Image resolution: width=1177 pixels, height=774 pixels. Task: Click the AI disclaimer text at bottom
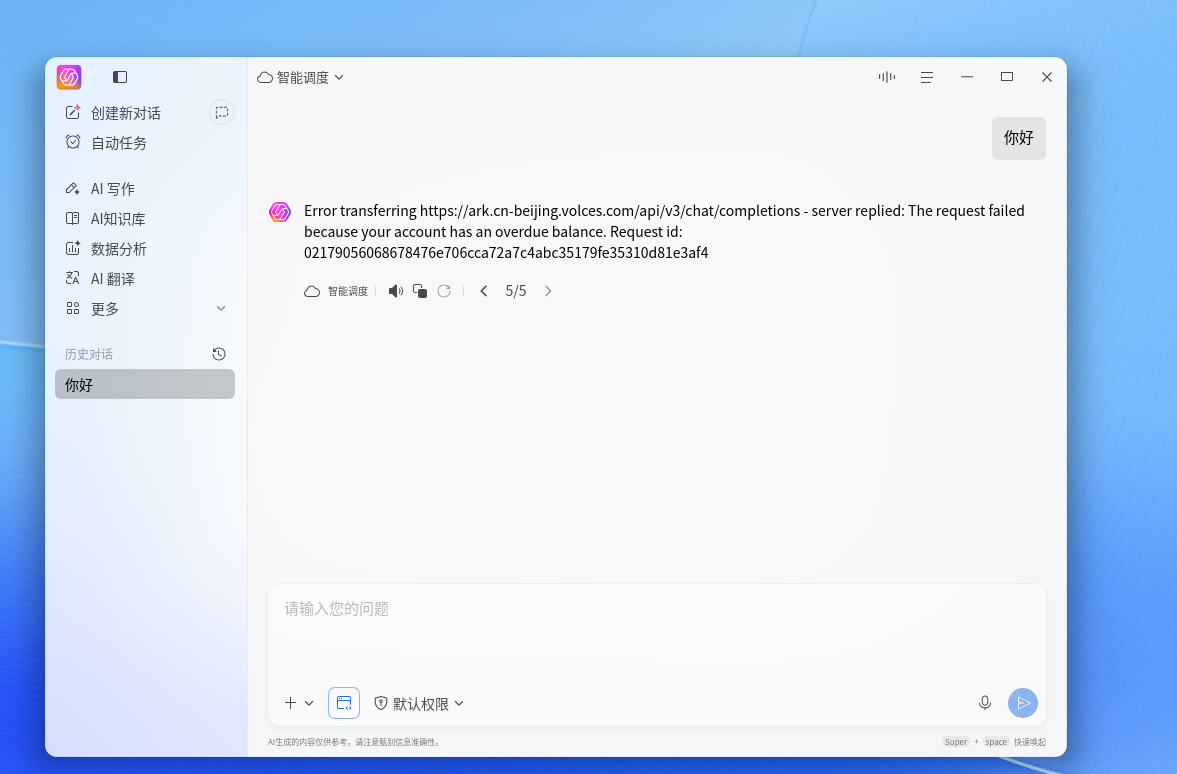pos(355,742)
